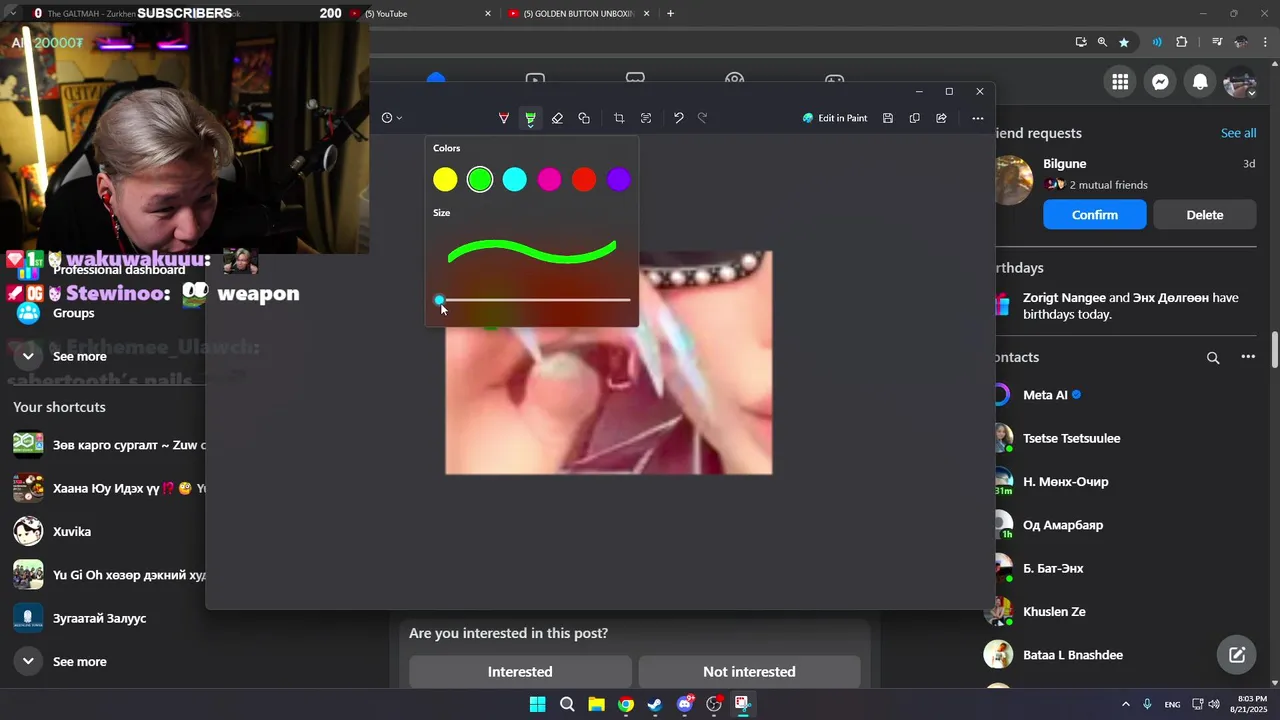Click the captured screenshot image
This screenshot has width=1280, height=720.
608,400
